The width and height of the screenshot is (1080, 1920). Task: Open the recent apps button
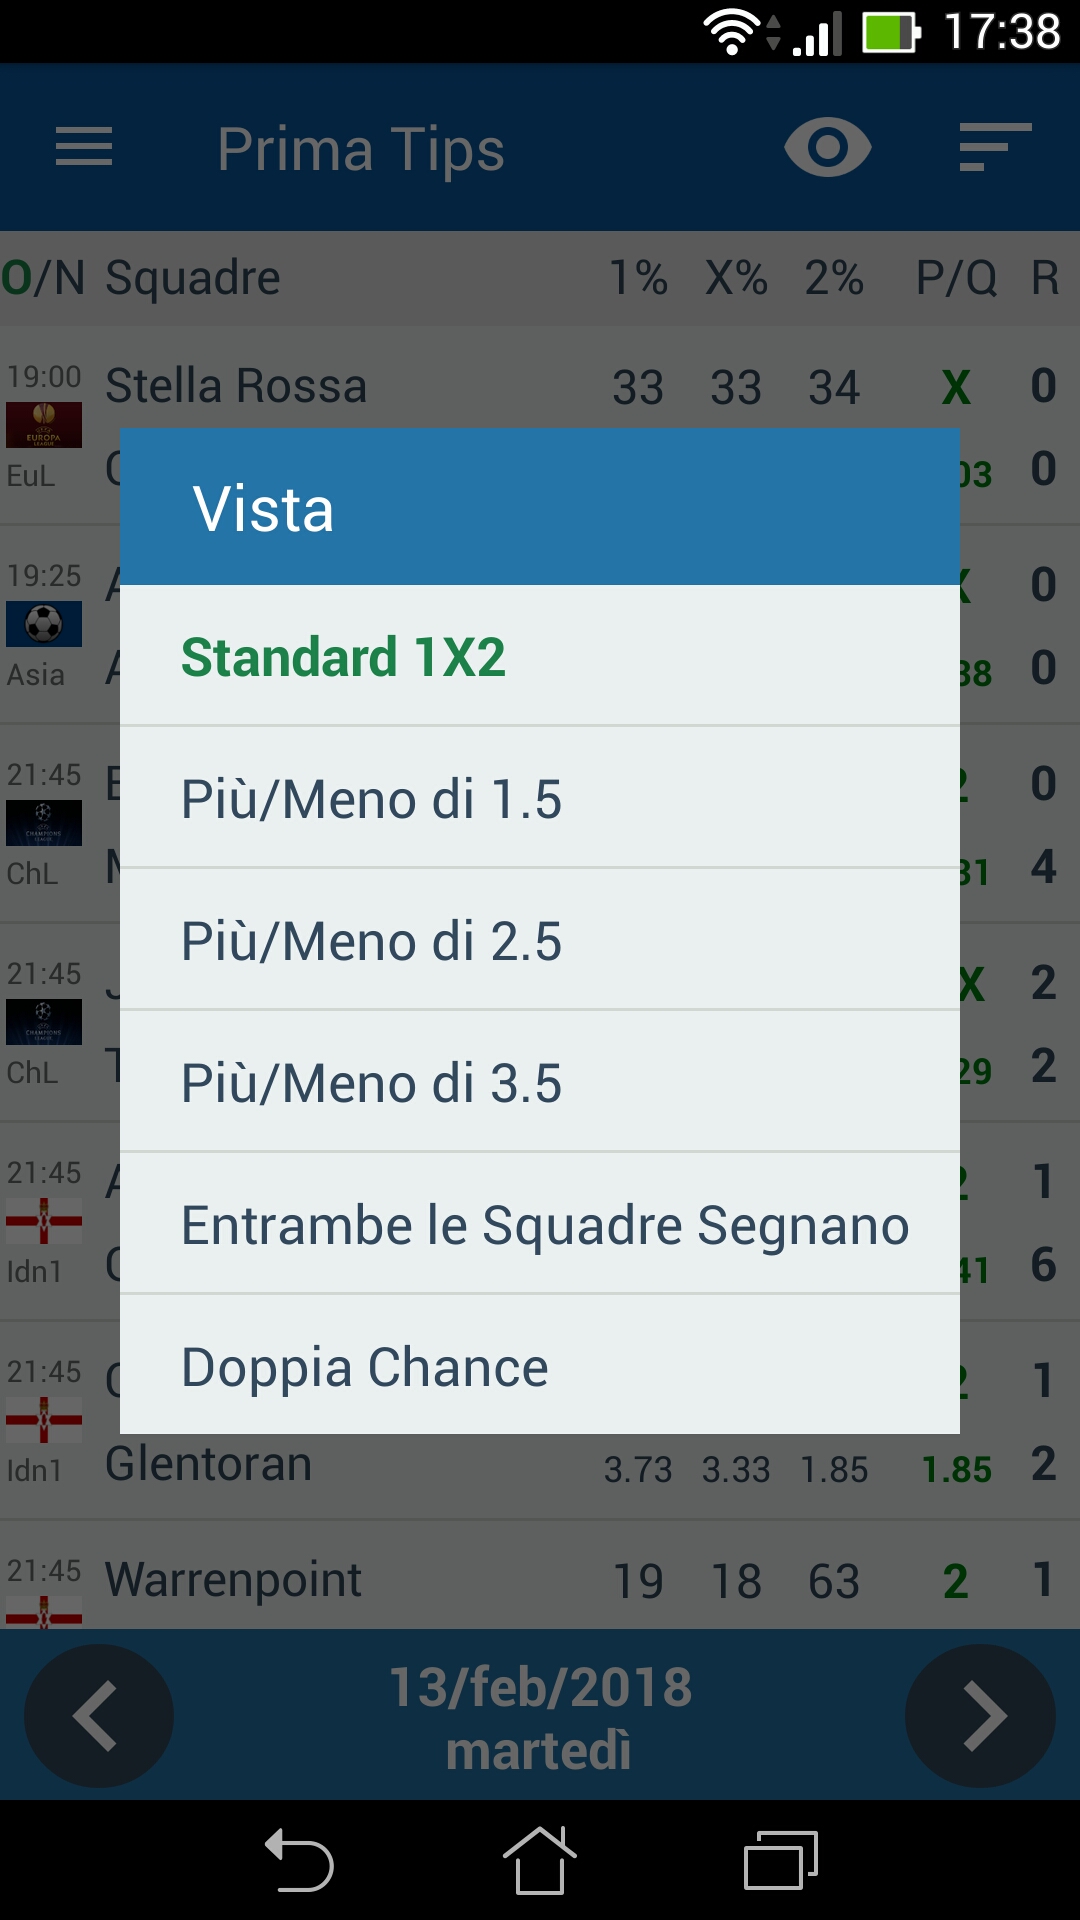click(781, 1860)
